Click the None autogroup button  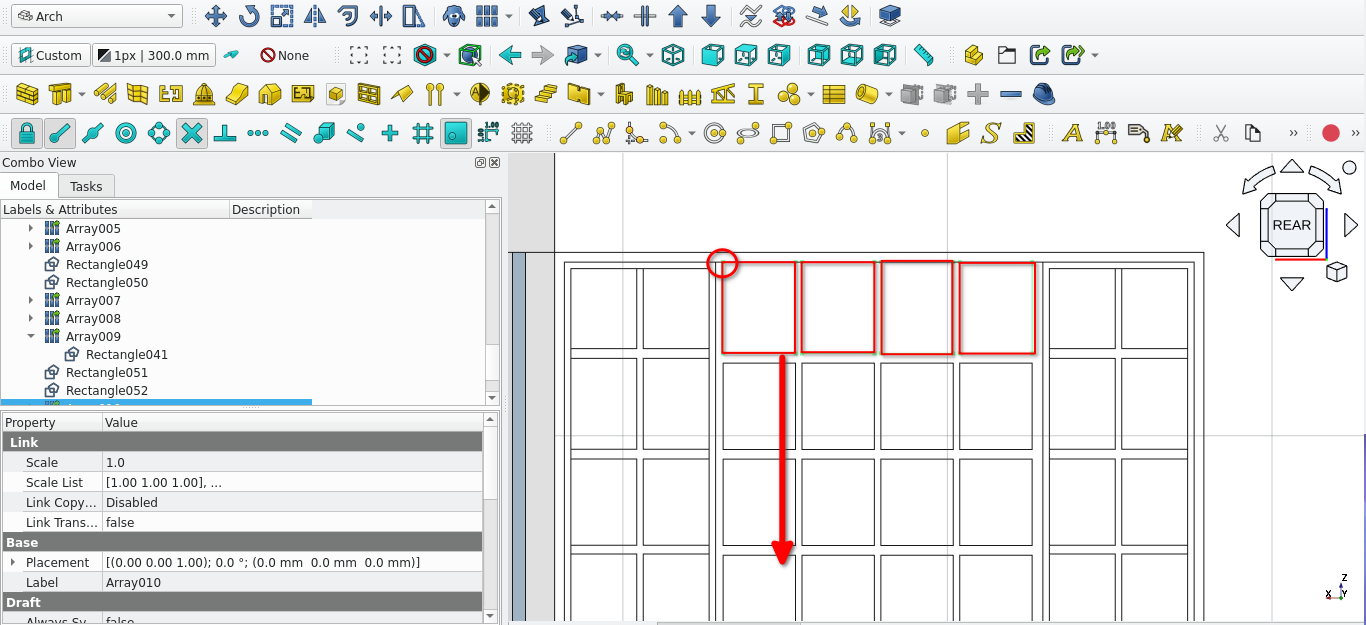tap(284, 55)
